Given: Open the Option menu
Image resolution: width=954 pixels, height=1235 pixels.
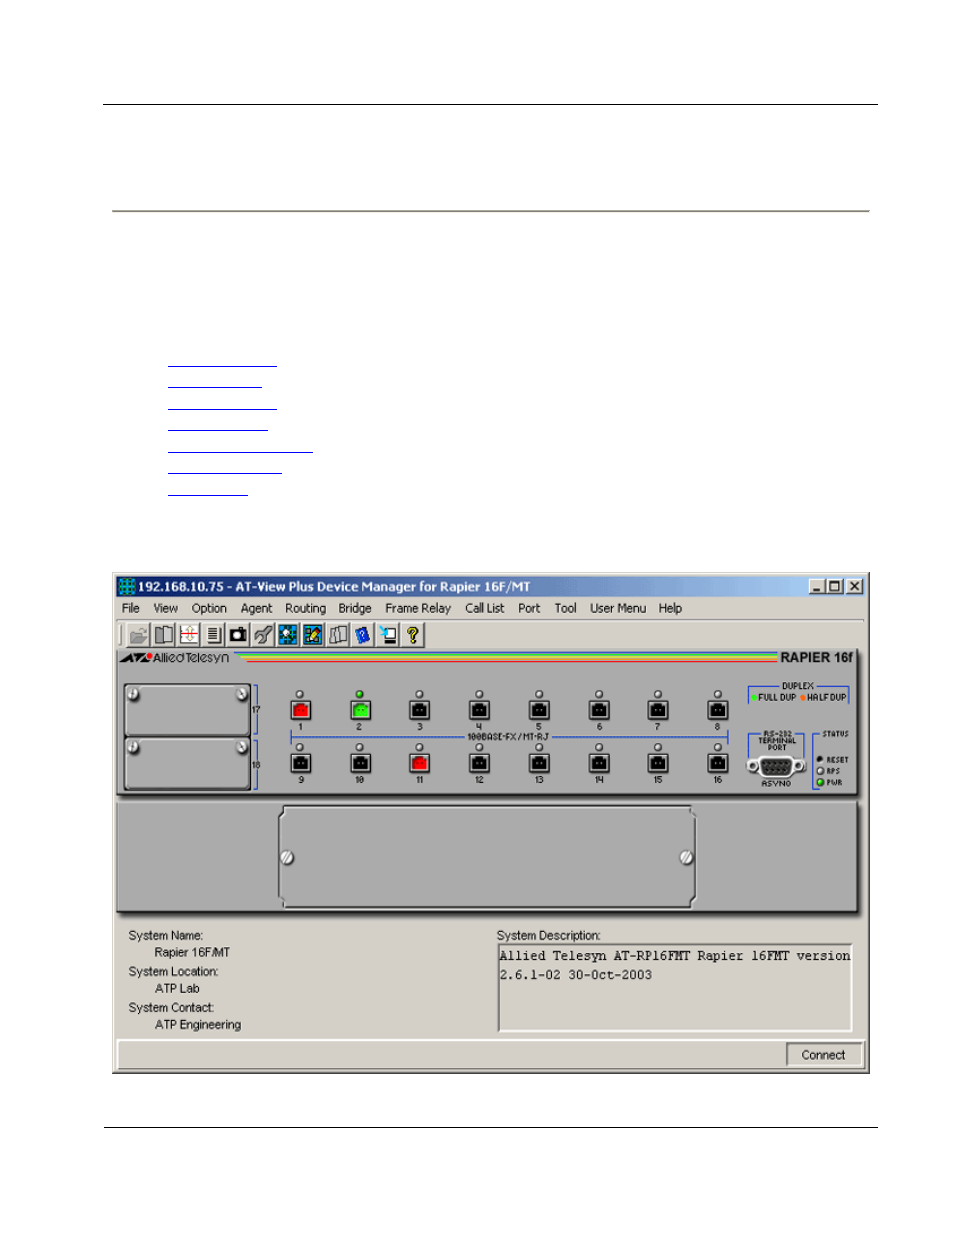Looking at the screenshot, I should point(209,608).
